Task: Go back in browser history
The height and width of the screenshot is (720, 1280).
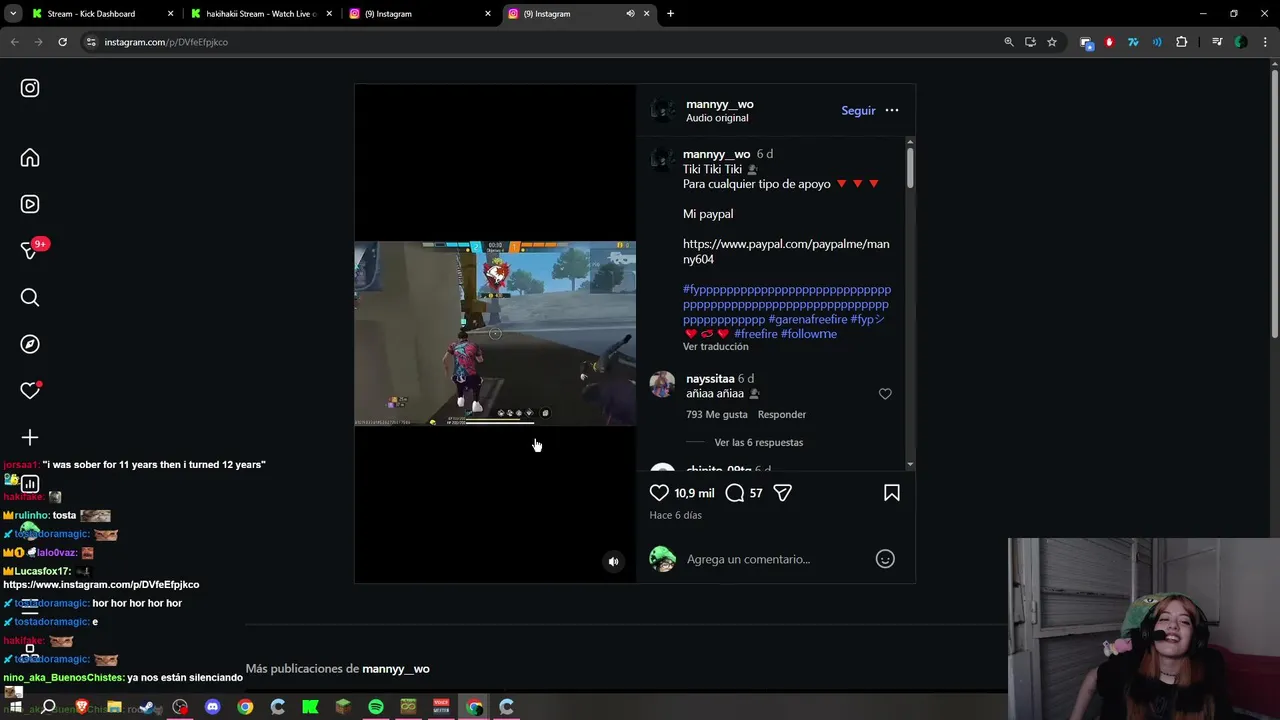Action: [x=14, y=42]
